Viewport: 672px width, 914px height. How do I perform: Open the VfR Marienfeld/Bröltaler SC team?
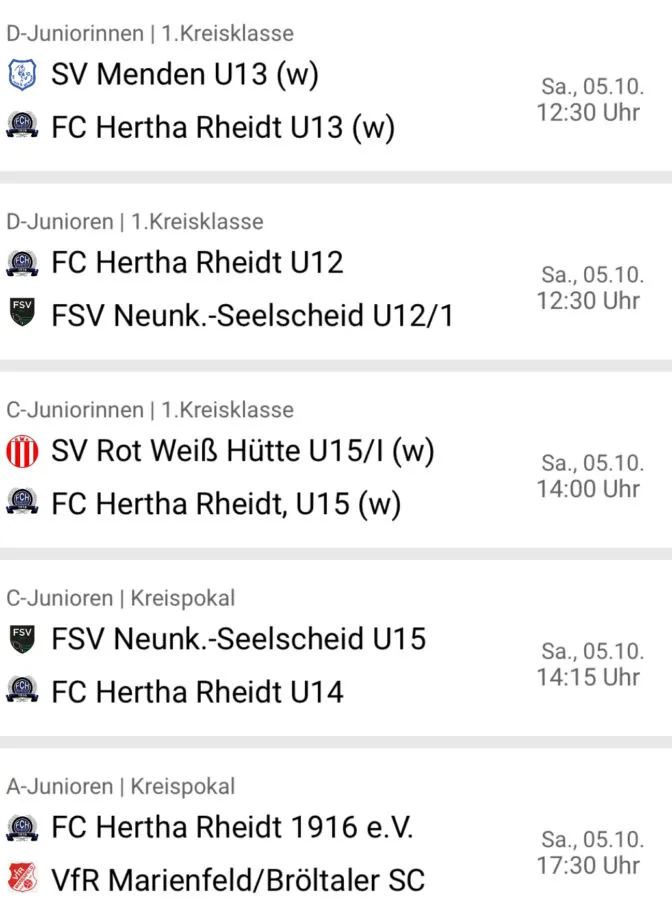pos(238,880)
